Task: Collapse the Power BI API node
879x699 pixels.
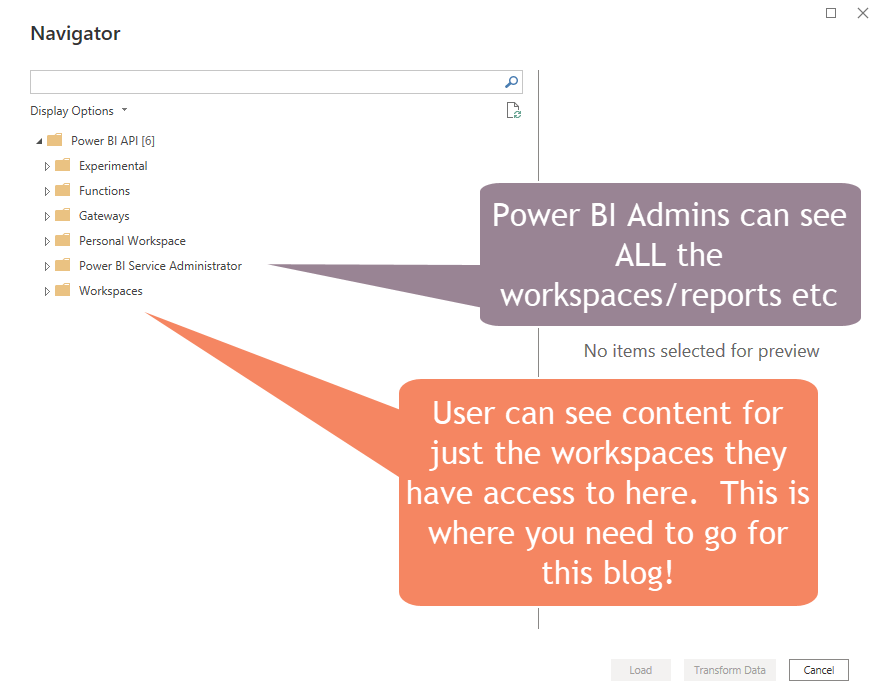Action: point(37,140)
